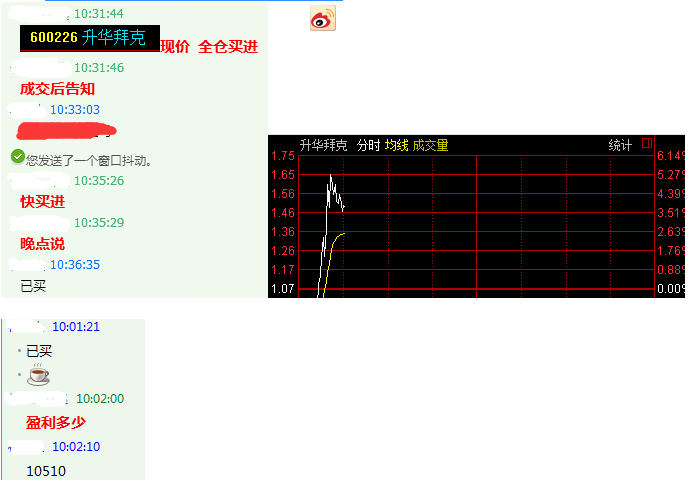Click the message 成交后告知
This screenshot has width=697, height=483.
click(x=57, y=89)
